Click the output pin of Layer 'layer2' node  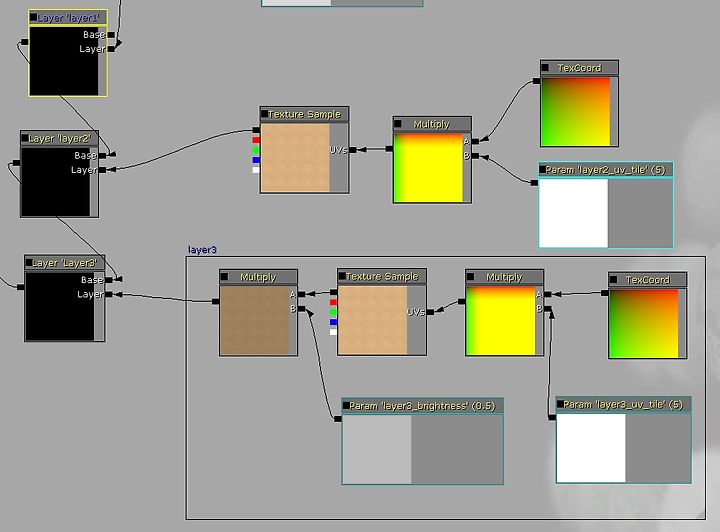16,162
